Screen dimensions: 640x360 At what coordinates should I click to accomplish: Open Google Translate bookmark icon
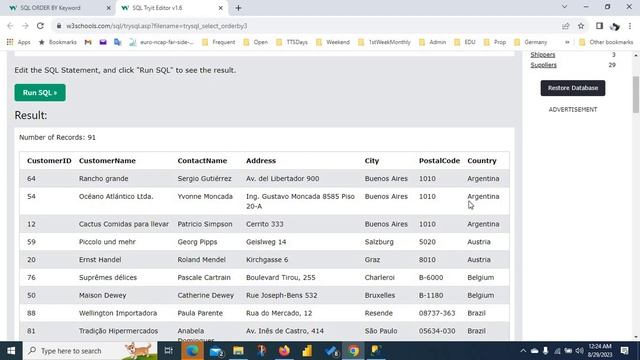pos(118,42)
